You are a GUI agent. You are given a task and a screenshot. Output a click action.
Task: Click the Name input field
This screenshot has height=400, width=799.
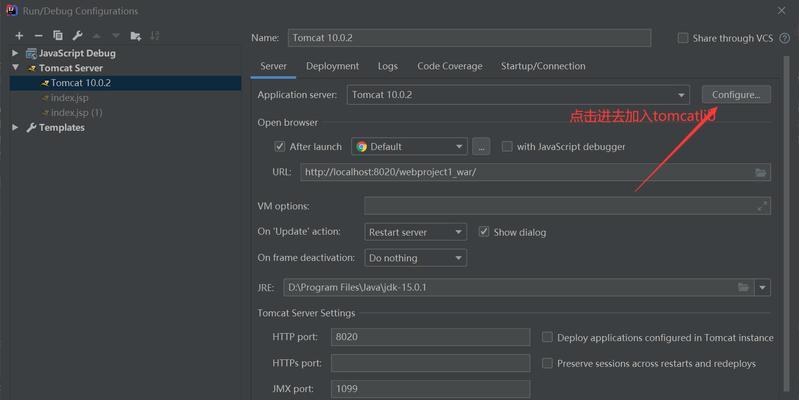(x=469, y=38)
